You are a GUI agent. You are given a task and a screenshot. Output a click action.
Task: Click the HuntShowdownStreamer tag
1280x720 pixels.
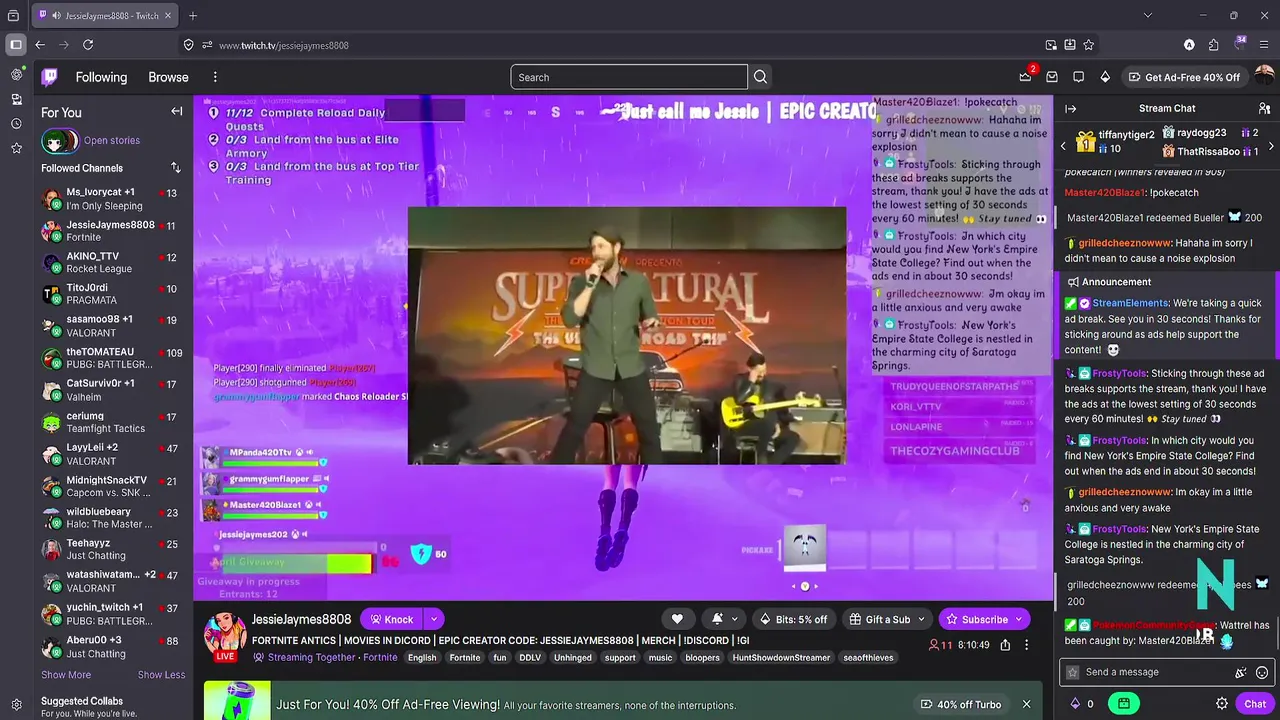click(781, 658)
